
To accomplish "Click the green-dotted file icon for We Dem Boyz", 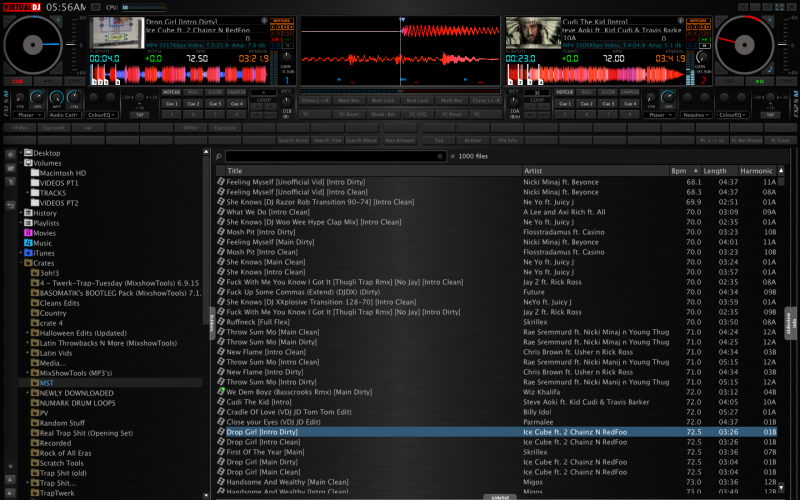I will (221, 392).
